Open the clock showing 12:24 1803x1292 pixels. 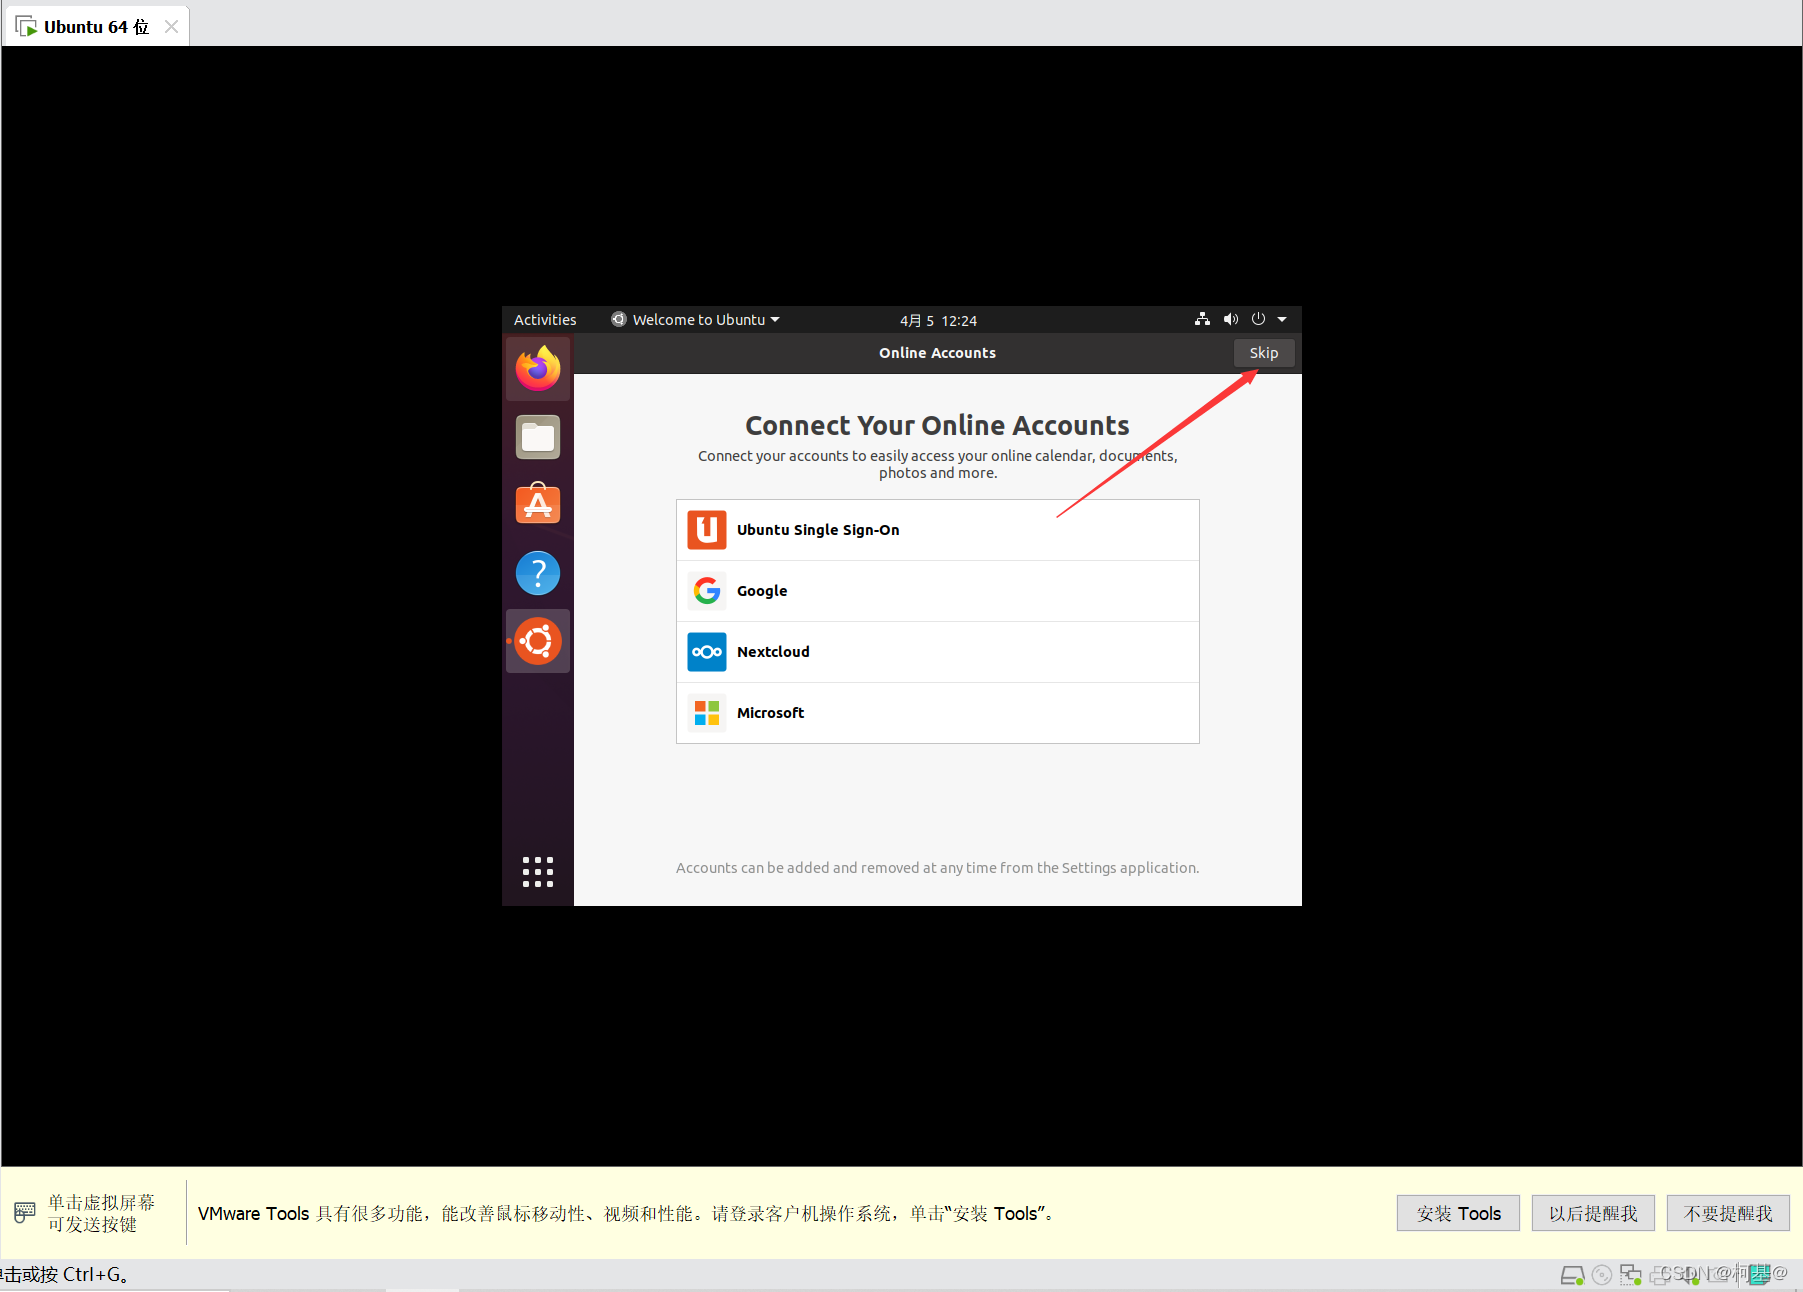[938, 320]
